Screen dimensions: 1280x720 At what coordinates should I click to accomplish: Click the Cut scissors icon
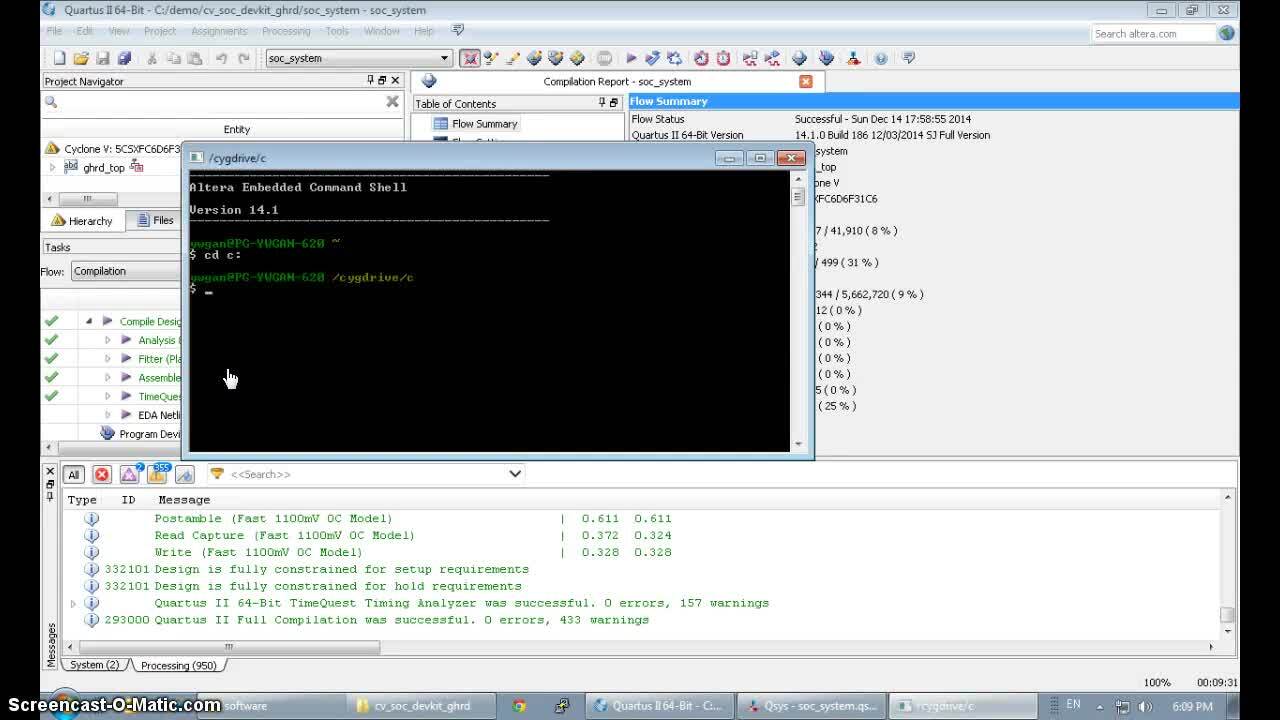click(x=152, y=58)
